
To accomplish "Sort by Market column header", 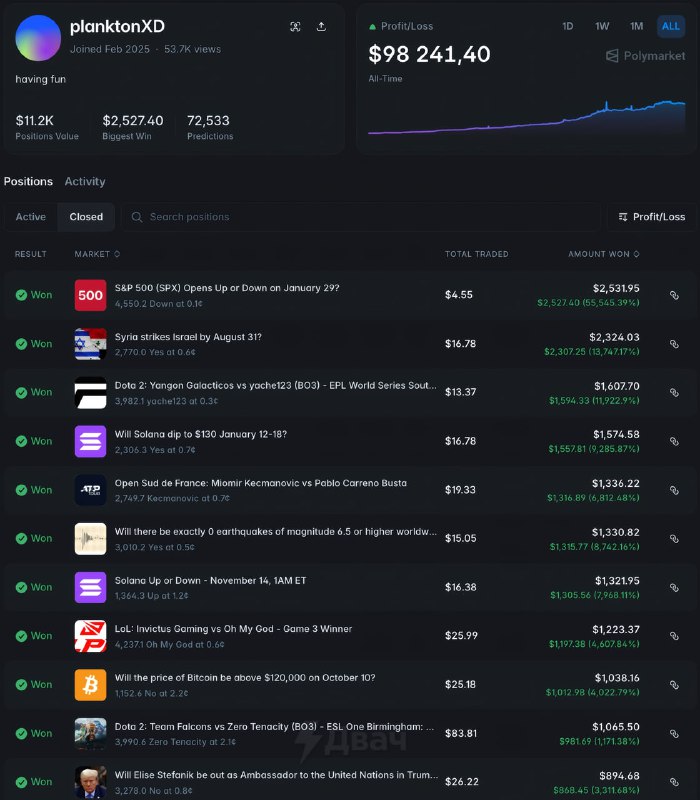I will 97,254.
